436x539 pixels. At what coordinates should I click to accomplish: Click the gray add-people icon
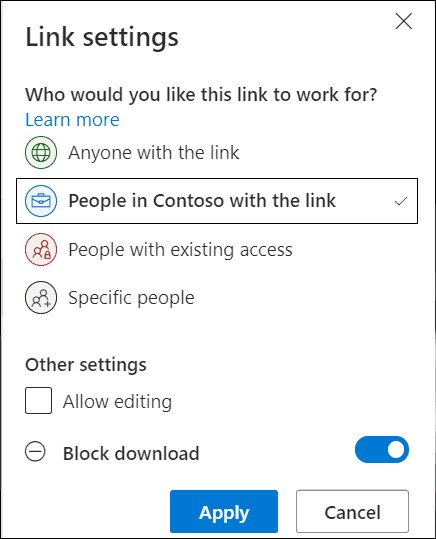click(x=41, y=297)
